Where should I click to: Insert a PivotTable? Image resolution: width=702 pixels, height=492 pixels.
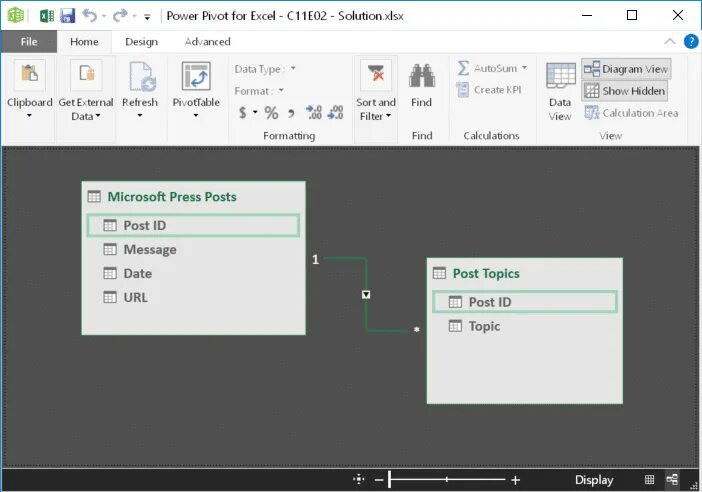point(196,90)
